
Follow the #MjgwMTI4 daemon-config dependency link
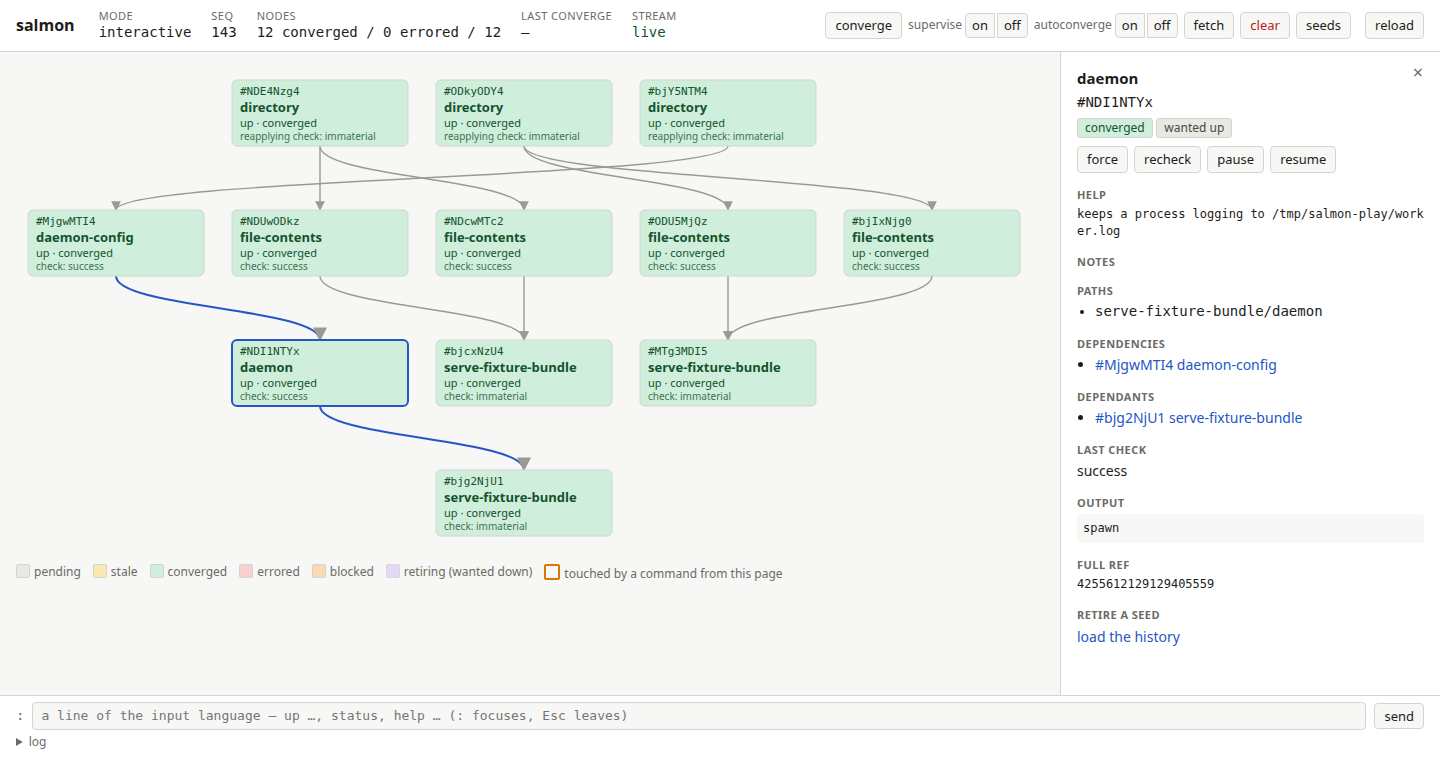[1186, 365]
